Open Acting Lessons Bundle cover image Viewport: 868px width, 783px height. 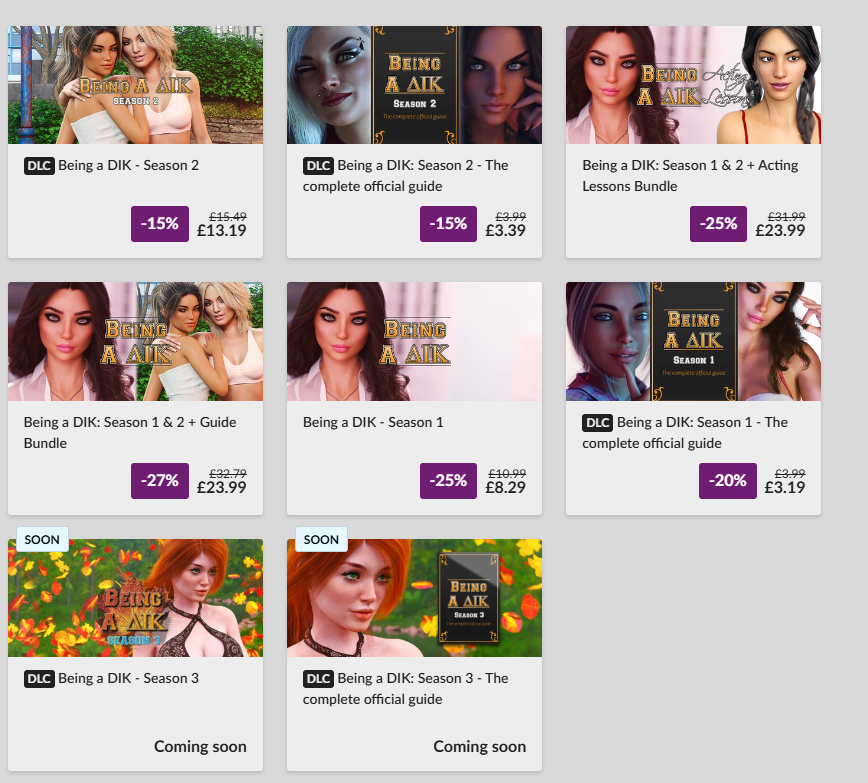coord(693,85)
